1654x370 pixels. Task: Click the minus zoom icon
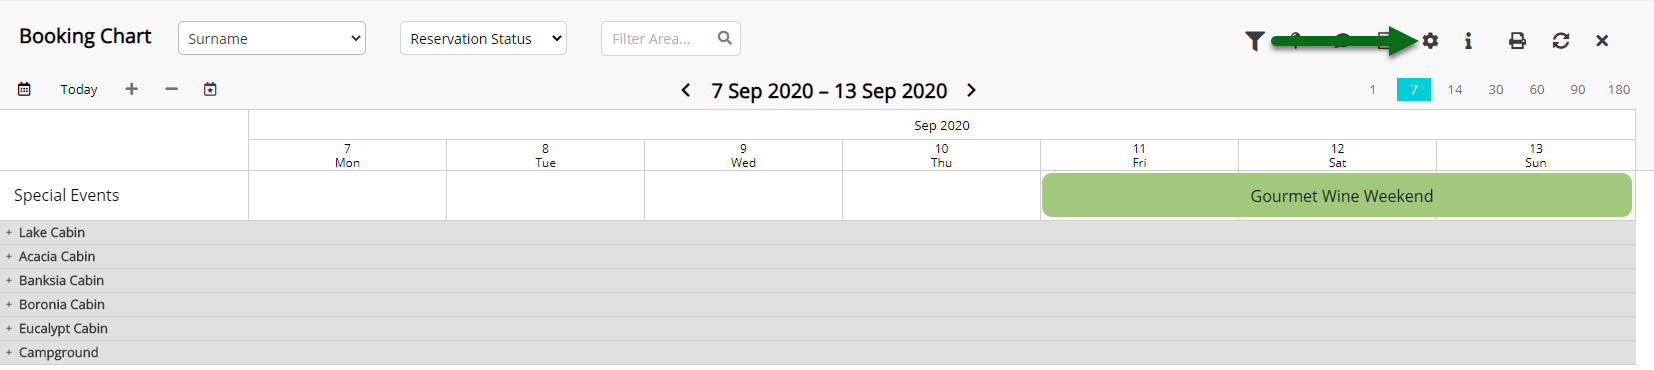(172, 89)
